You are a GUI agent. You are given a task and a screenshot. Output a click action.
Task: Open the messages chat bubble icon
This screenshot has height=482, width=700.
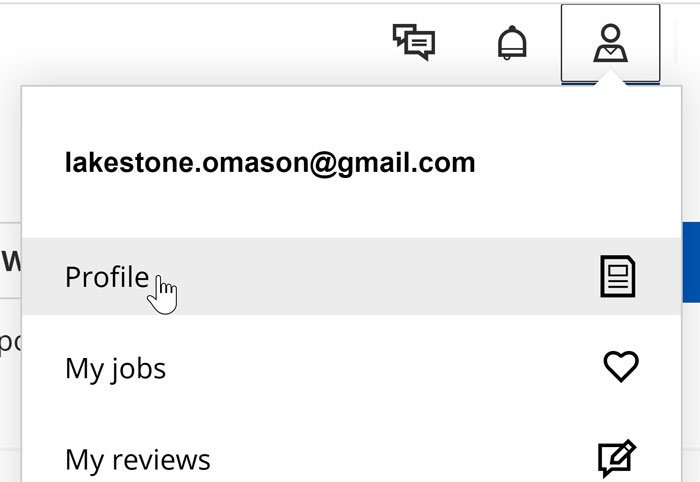[414, 42]
